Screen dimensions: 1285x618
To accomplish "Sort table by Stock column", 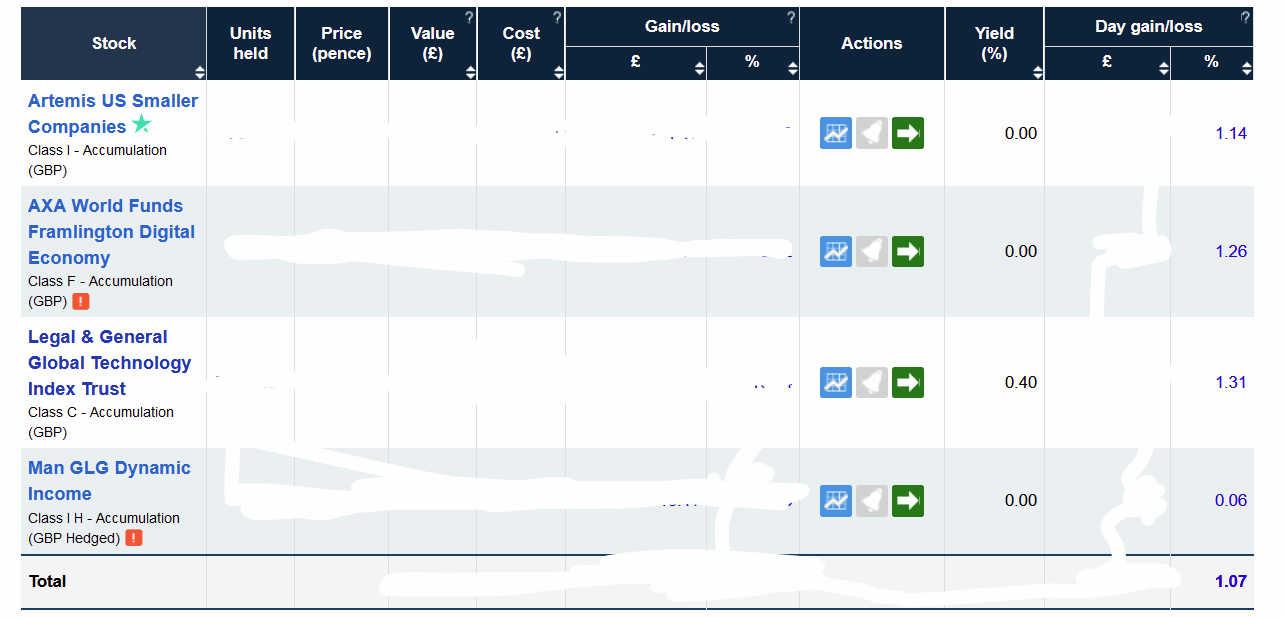I will click(x=200, y=71).
